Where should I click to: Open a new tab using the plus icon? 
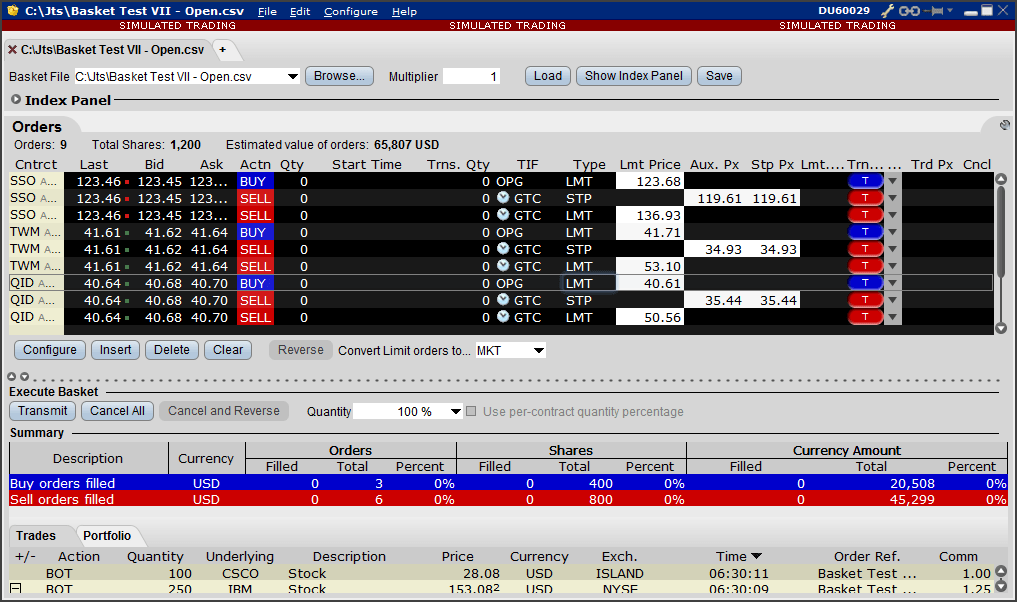(225, 48)
